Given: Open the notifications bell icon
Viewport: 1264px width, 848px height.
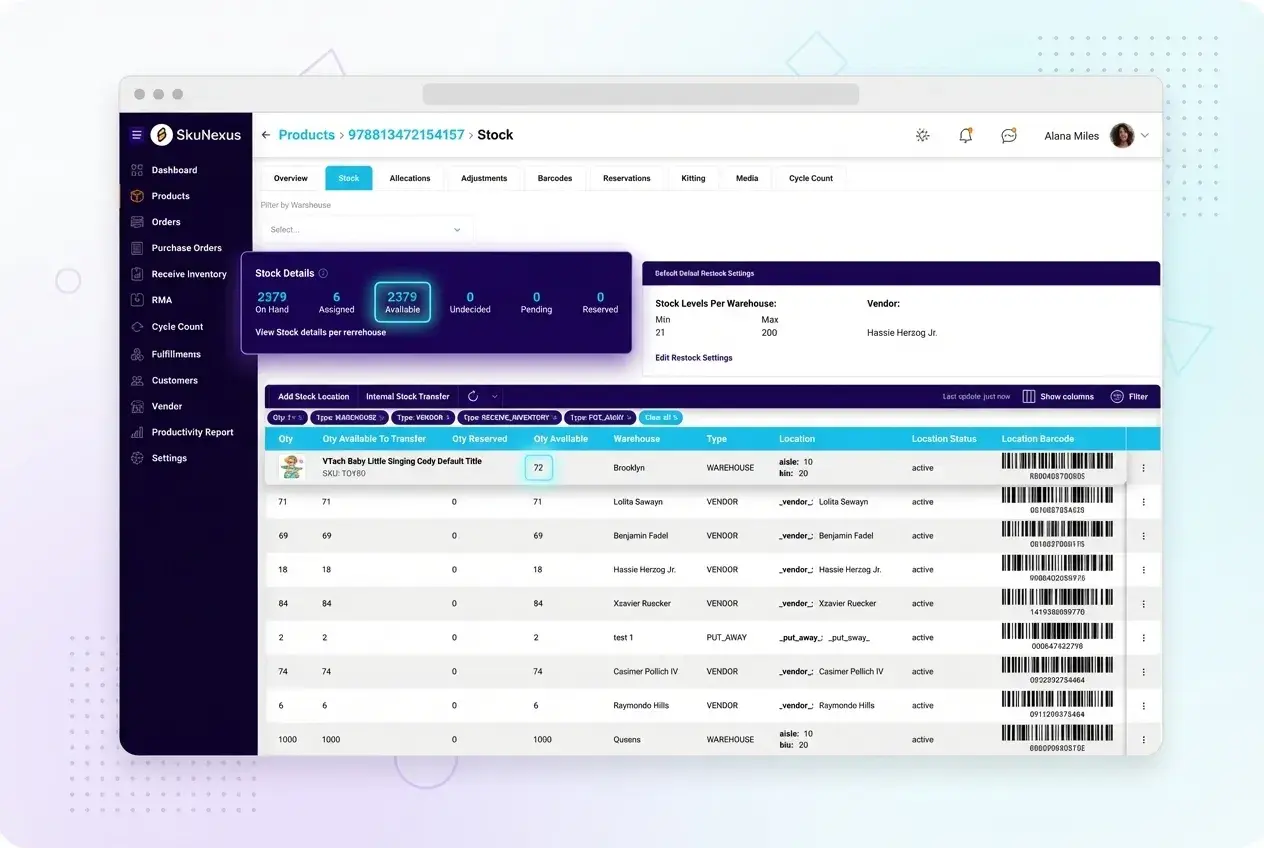Looking at the screenshot, I should (x=965, y=135).
